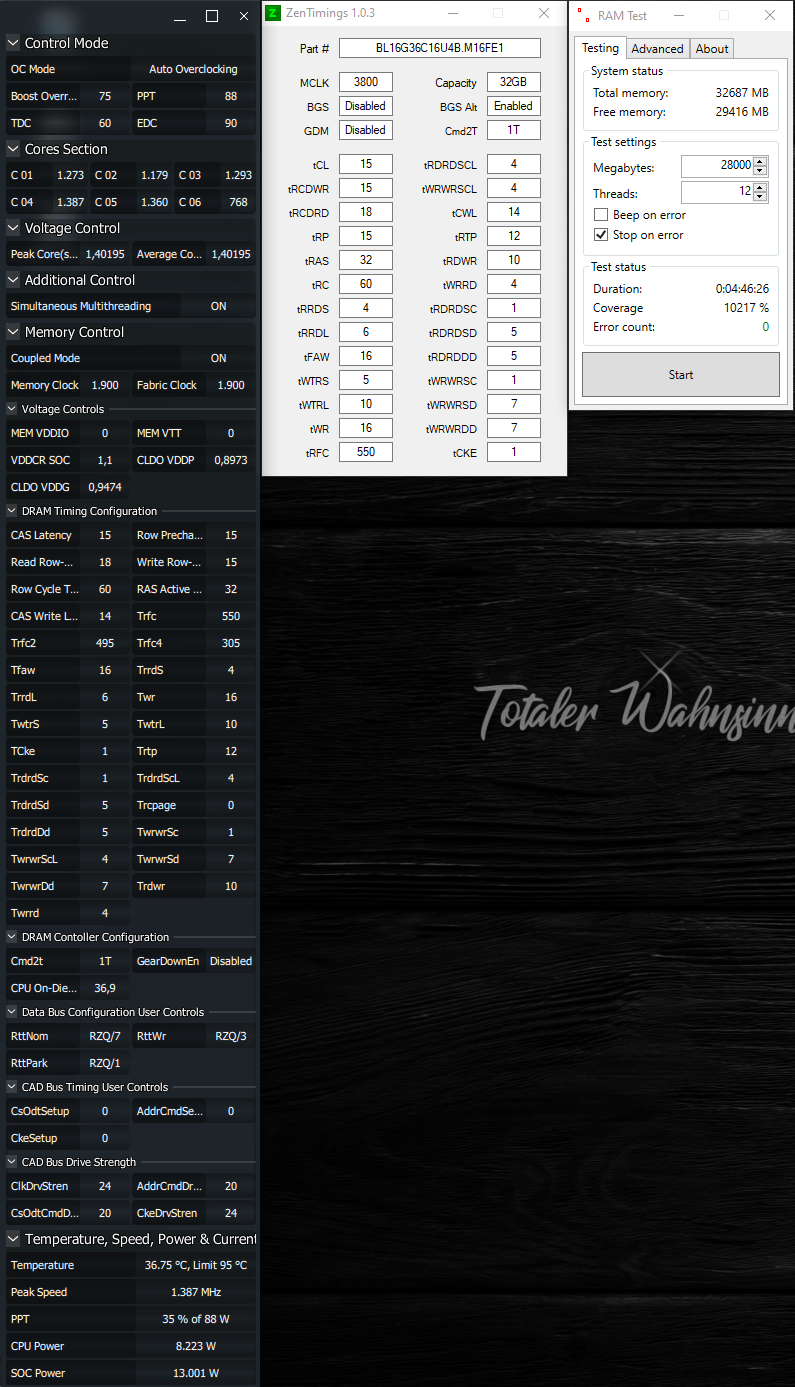
Task: Edit the TDC value 60
Action: coord(105,123)
